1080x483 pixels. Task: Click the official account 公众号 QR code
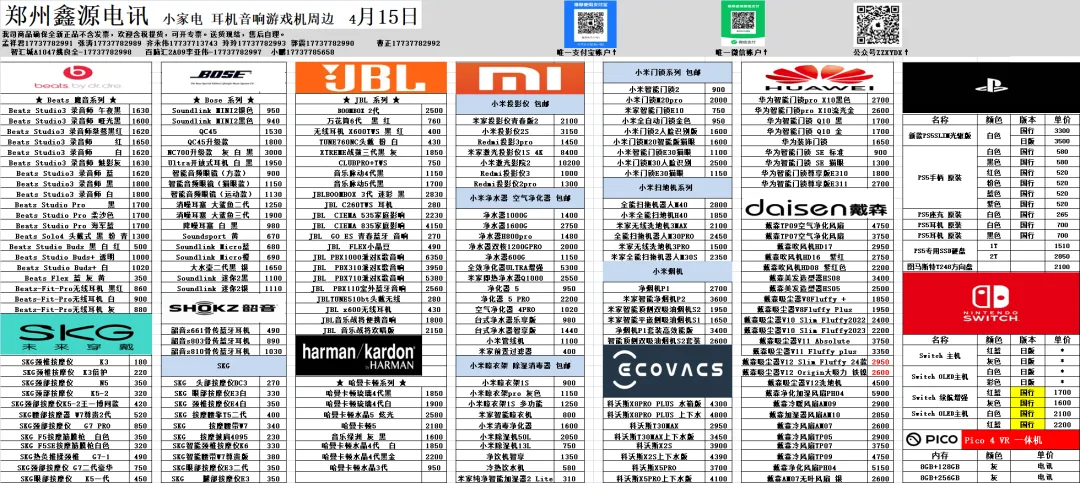(878, 25)
